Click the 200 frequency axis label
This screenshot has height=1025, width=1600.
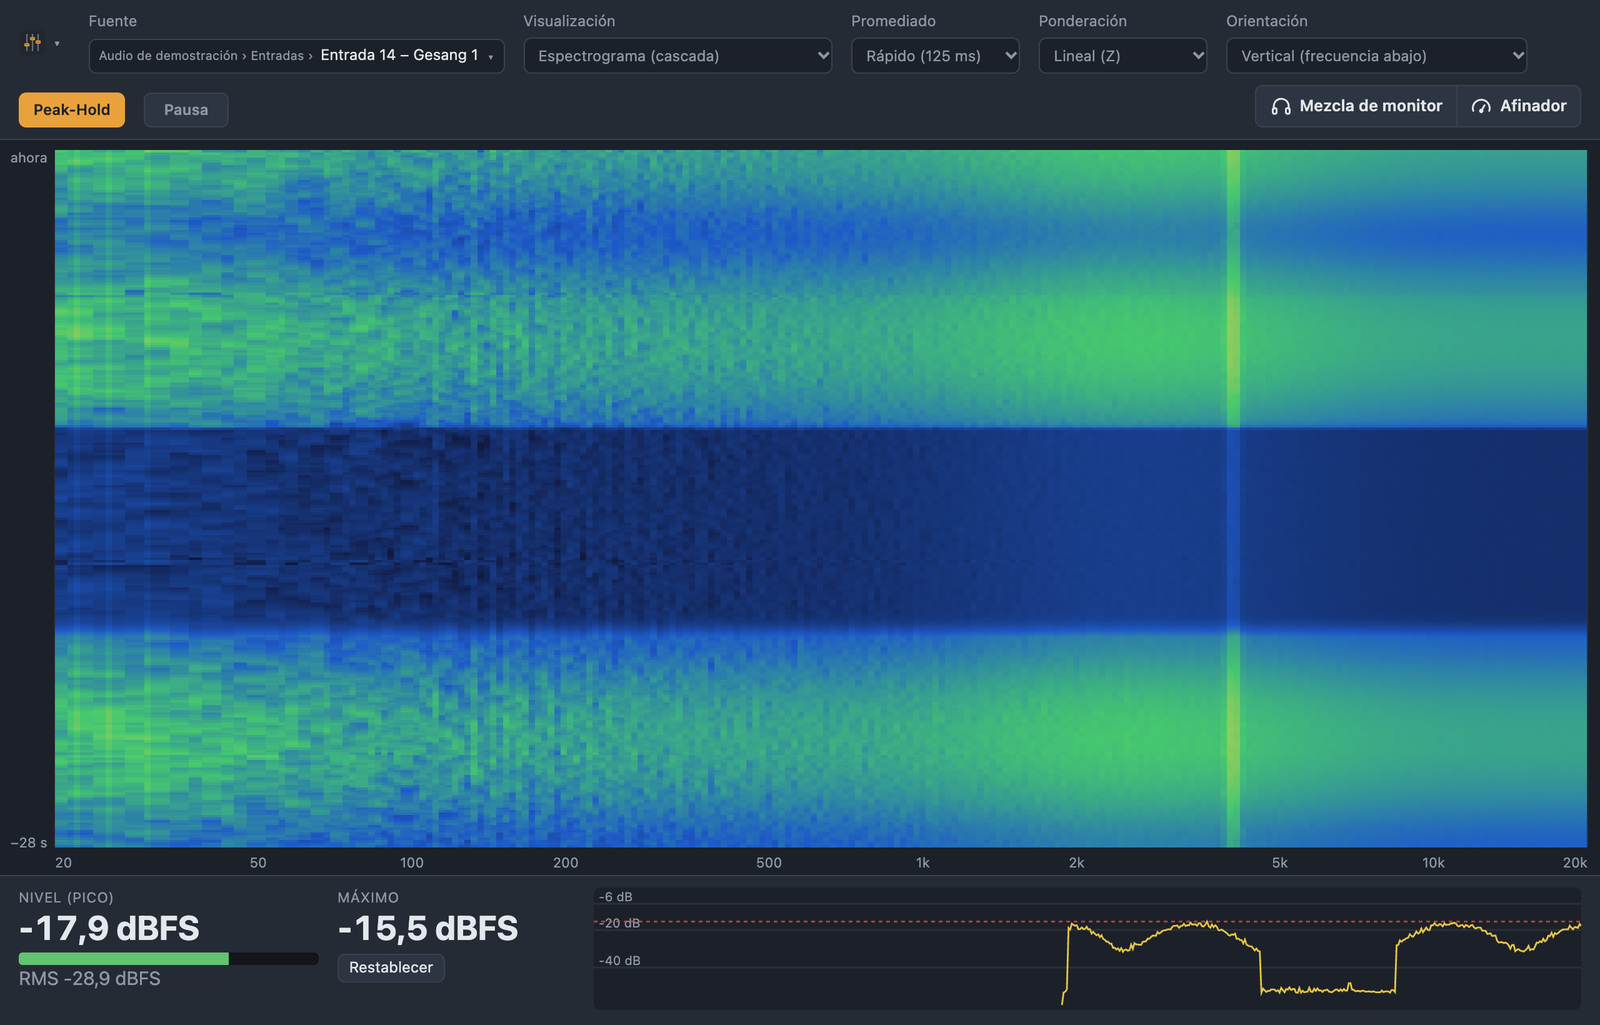[566, 863]
